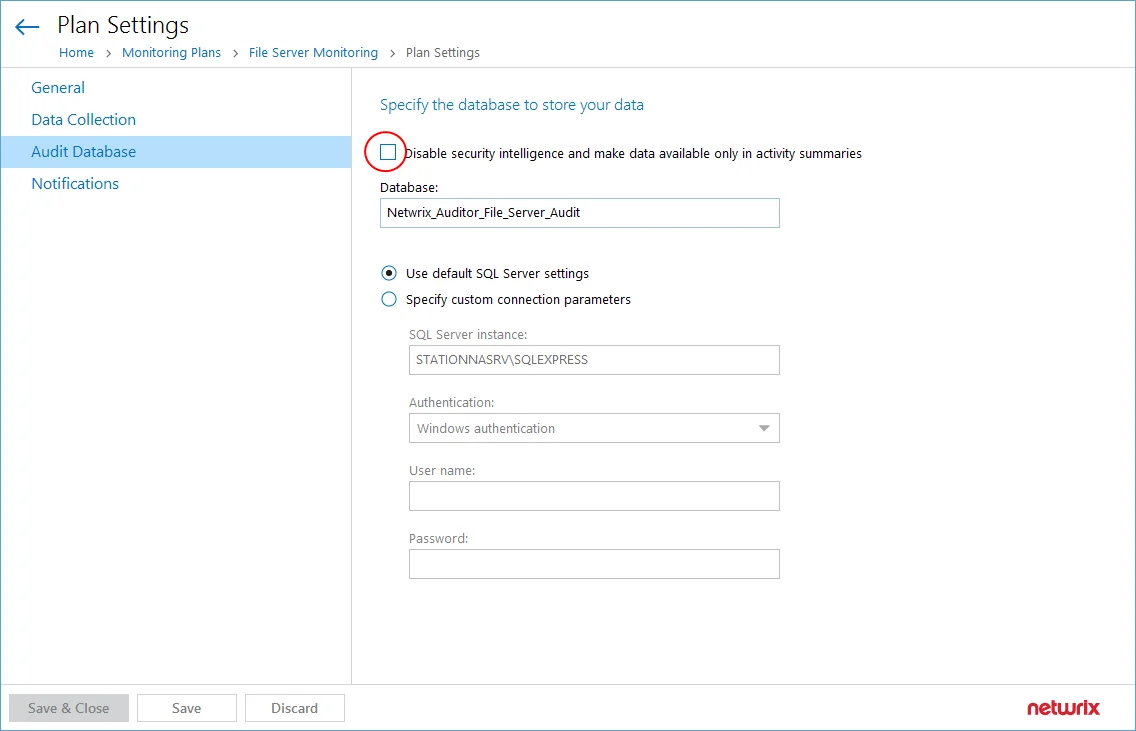
Task: Click the Netwrix logo
Action: (1063, 708)
